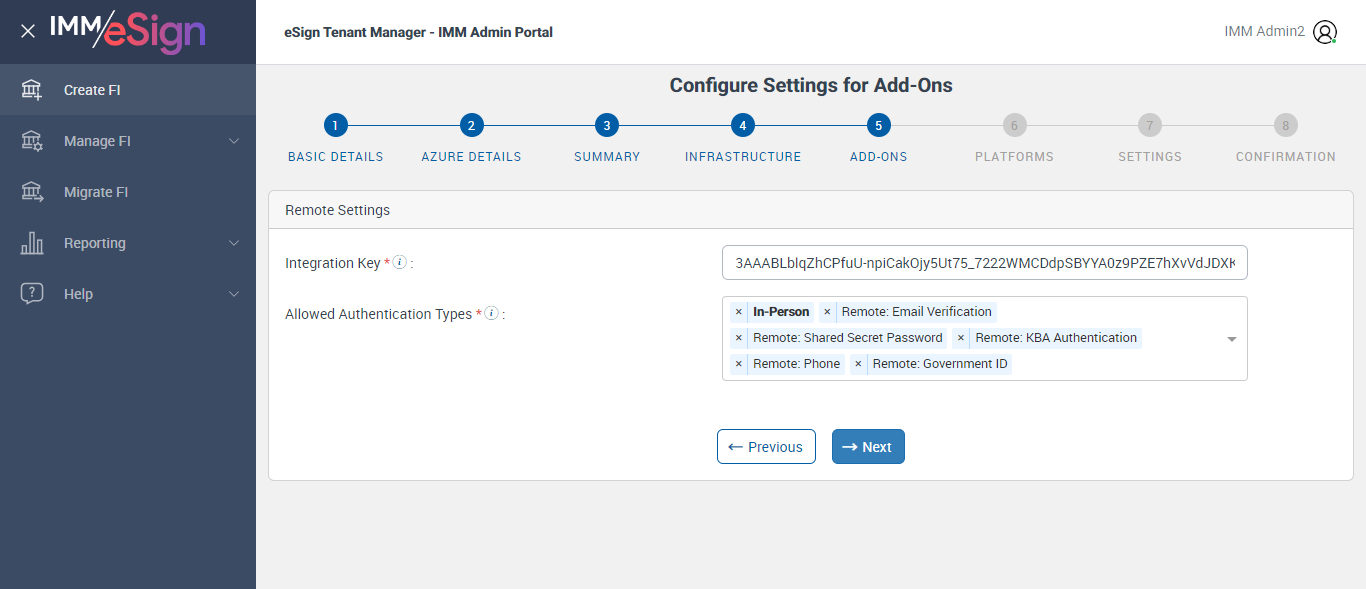The image size is (1366, 589).
Task: Open the IMM Admin2 user profile icon
Action: tap(1324, 32)
